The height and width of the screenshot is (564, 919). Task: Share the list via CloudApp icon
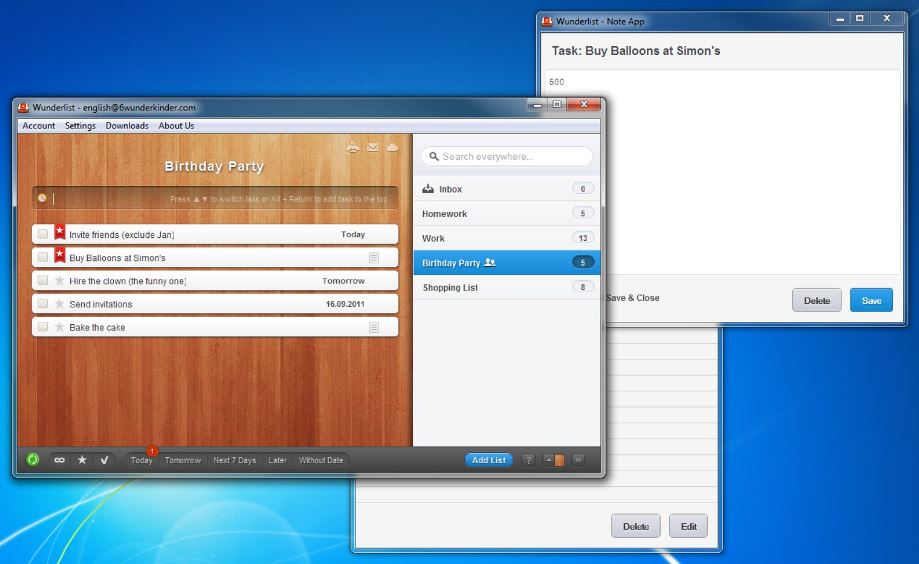[393, 147]
